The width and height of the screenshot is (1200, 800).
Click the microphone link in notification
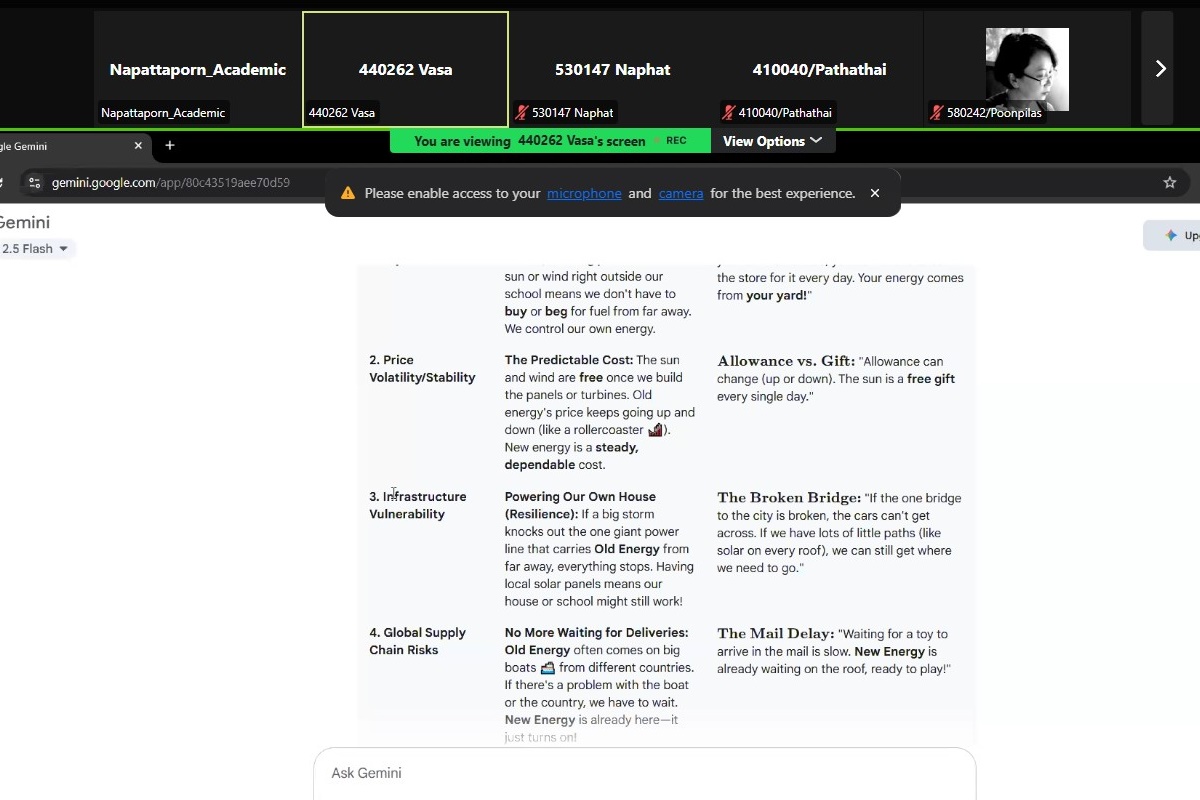[x=584, y=193]
